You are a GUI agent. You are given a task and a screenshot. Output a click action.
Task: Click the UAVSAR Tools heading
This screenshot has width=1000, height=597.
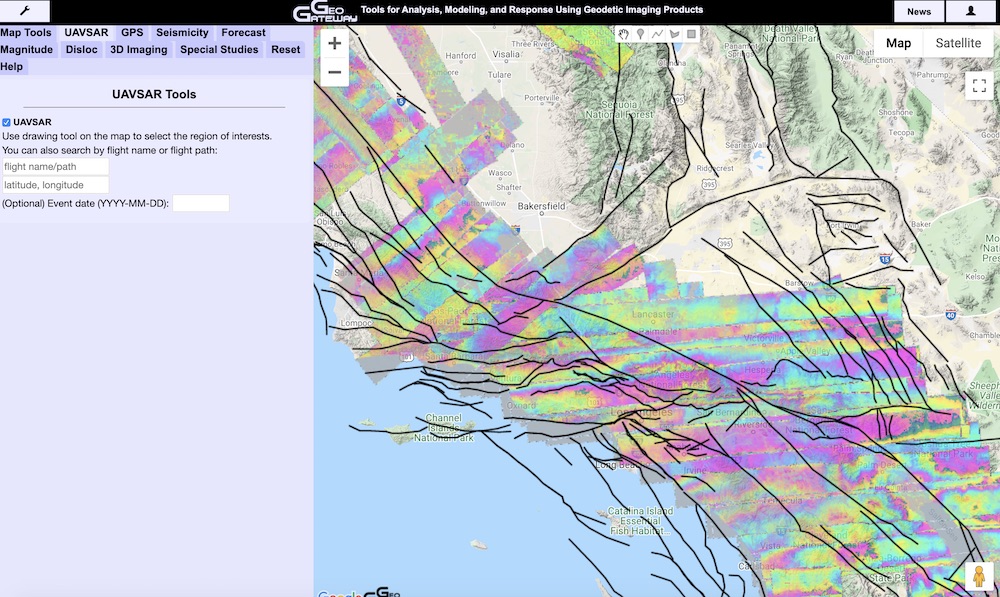(154, 94)
